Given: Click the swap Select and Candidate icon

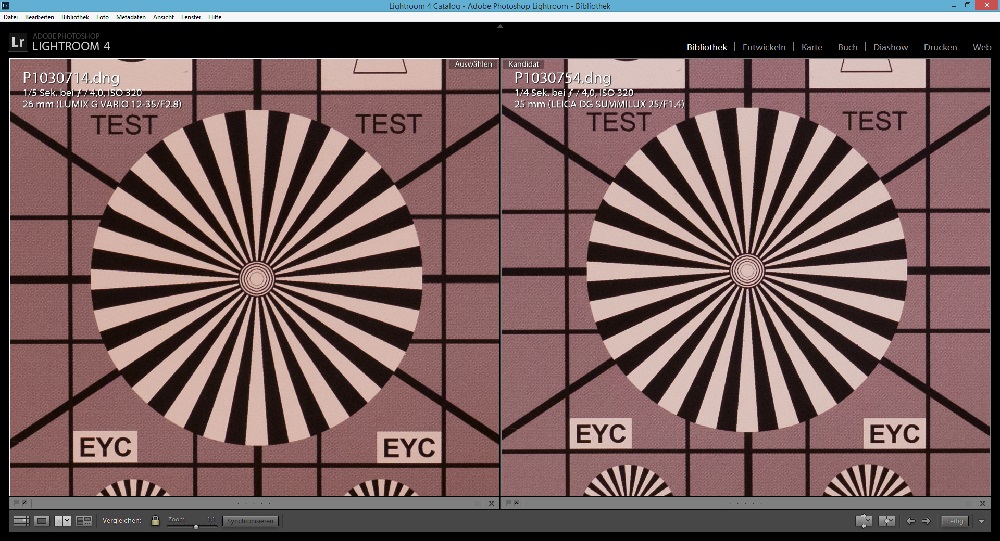Looking at the screenshot, I should click(864, 521).
